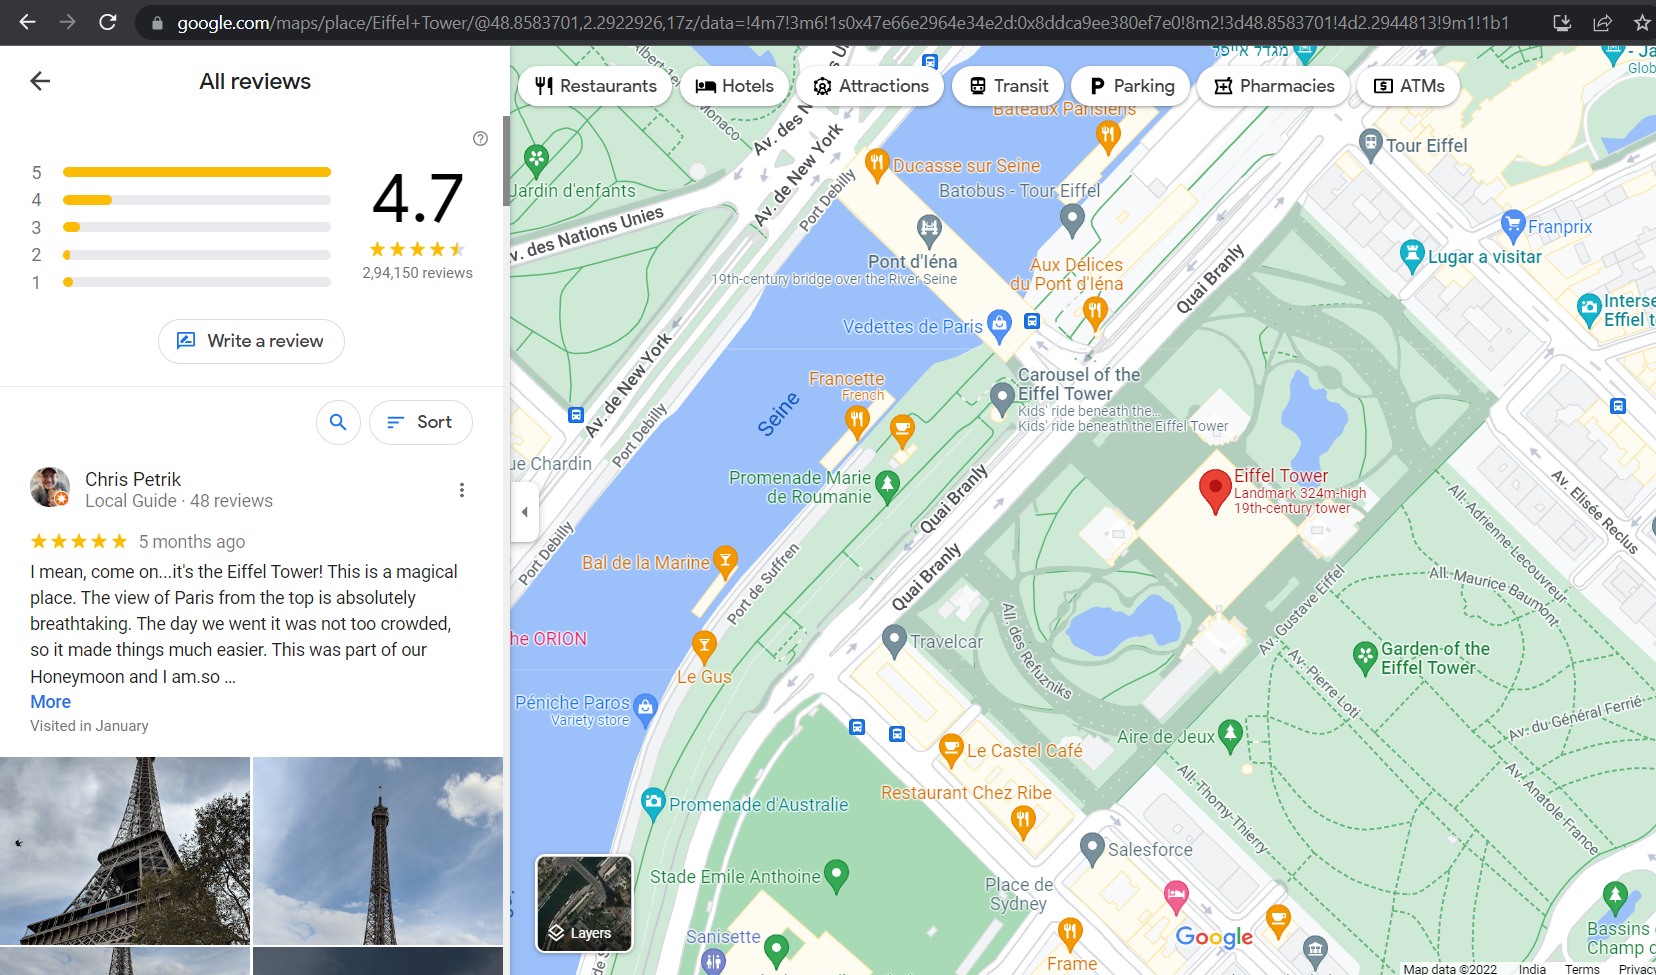
Task: Open Chris Petrik's profile name link
Action: point(133,479)
